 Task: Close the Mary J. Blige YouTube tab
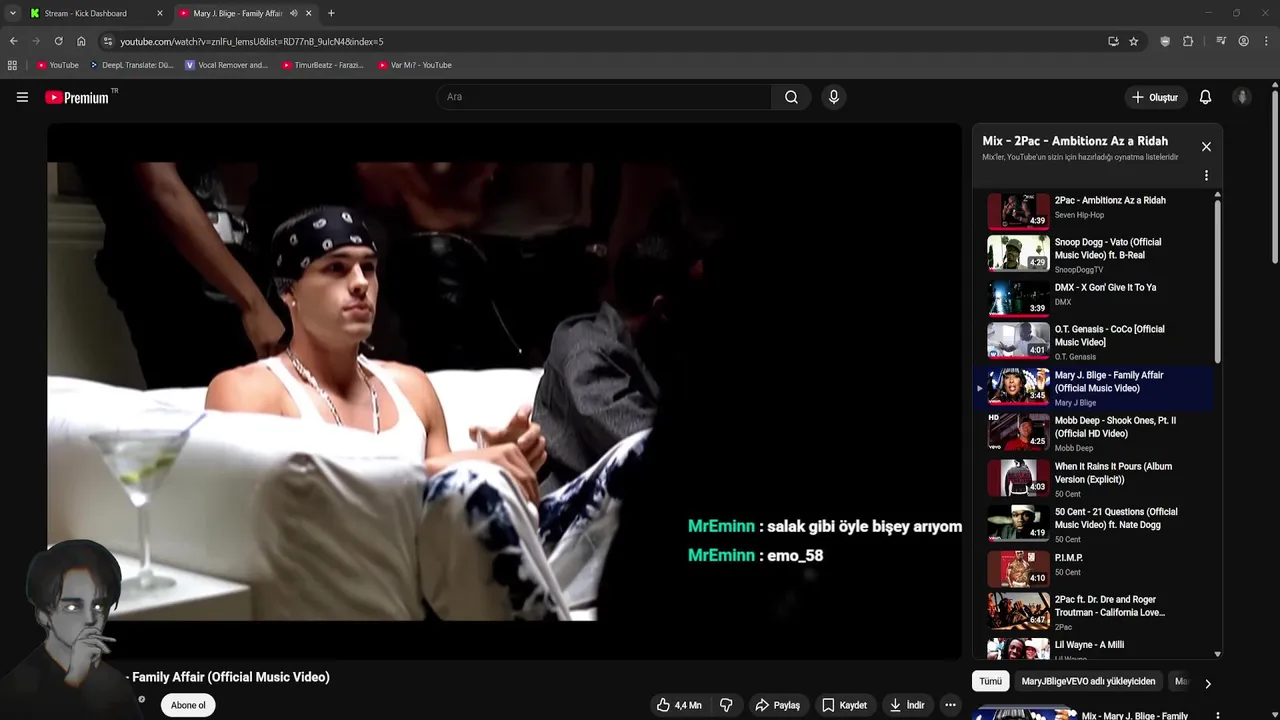(x=308, y=13)
